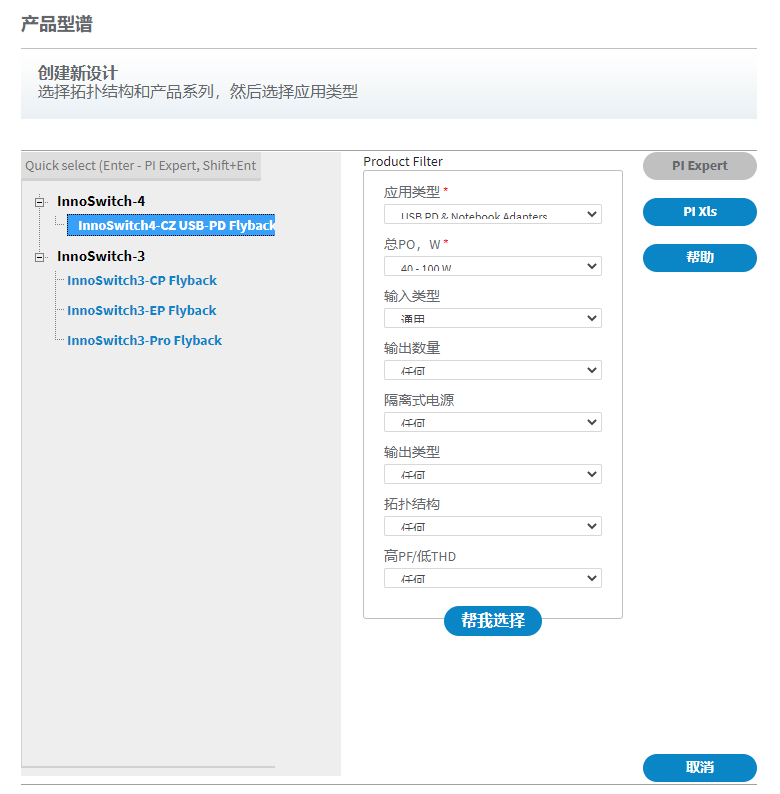Screen dimensions: 780x794
Task: Click the InnoSwitch-3 family label
Action: tap(101, 257)
